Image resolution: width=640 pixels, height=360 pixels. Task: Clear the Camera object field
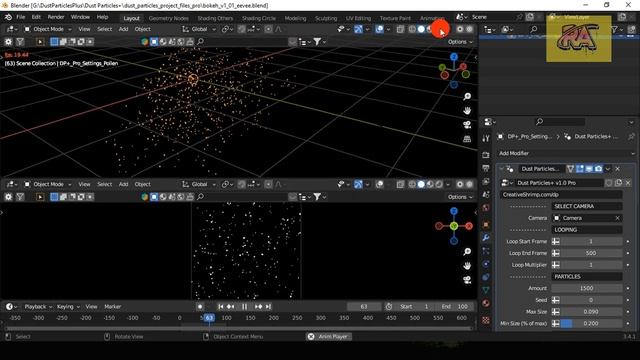tap(618, 218)
